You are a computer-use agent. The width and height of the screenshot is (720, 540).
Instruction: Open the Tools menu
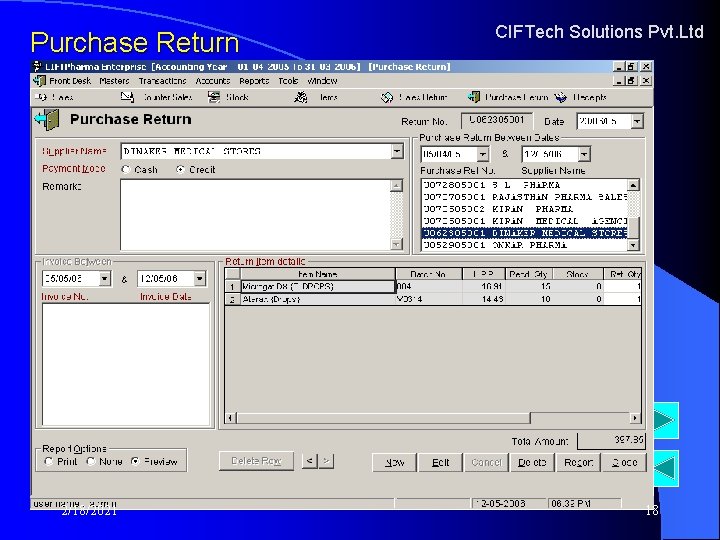[x=288, y=81]
